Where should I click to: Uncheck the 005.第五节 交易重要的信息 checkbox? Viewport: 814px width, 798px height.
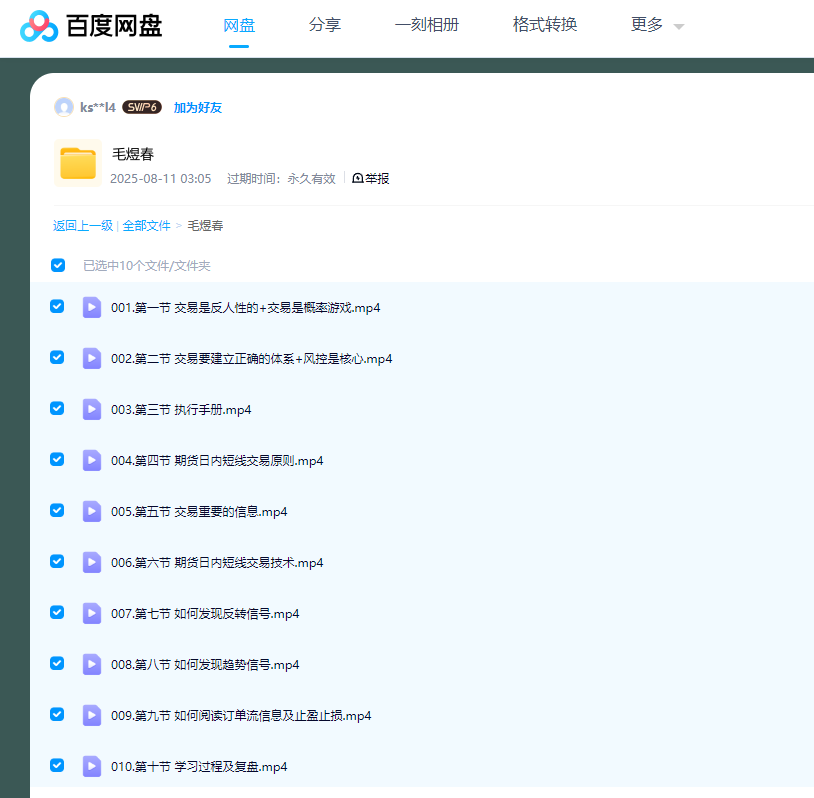click(x=57, y=510)
